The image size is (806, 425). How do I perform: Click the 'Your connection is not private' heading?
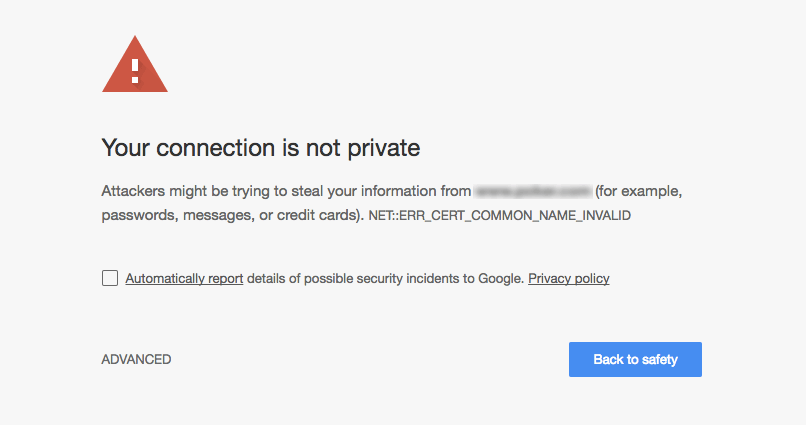pos(261,148)
